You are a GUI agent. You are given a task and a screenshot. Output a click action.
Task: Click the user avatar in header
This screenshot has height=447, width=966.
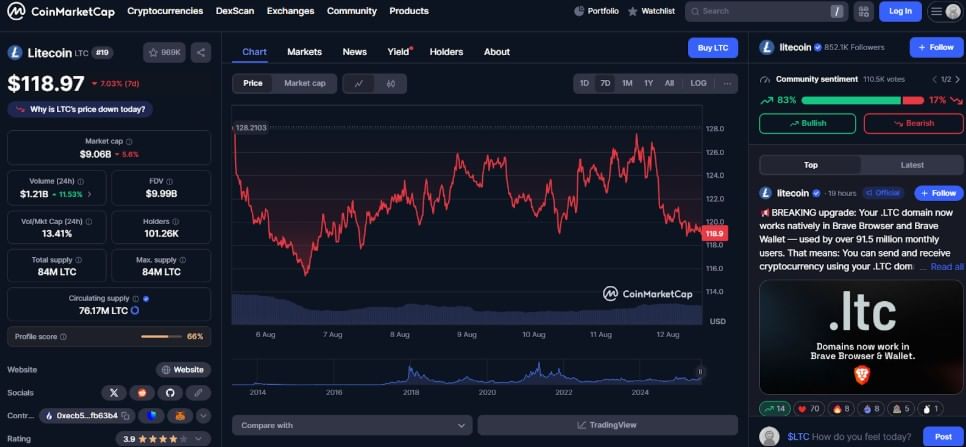[x=952, y=11]
